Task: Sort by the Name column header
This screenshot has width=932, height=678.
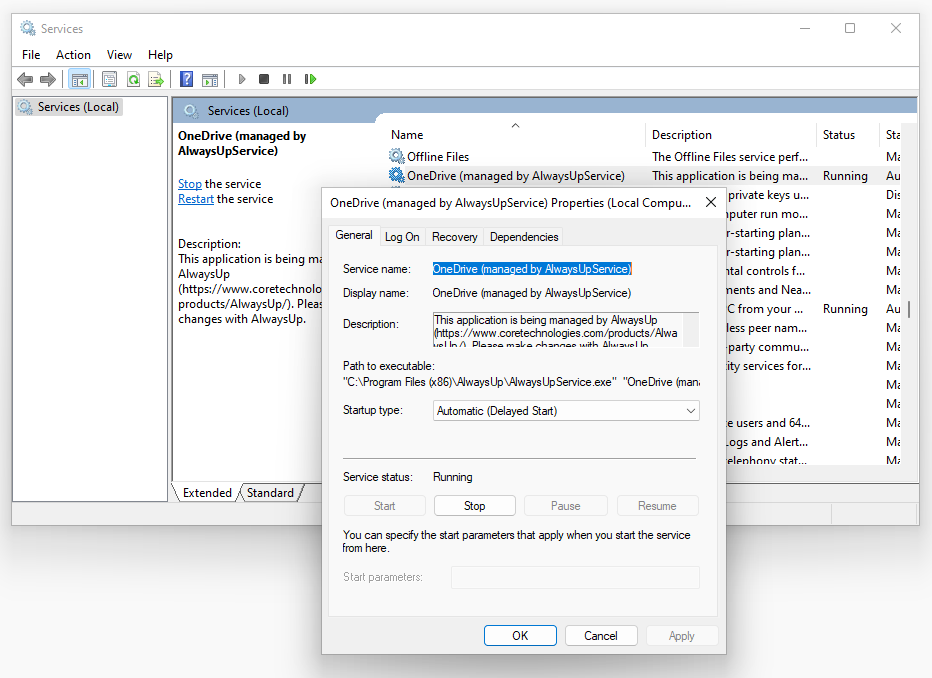Action: tap(515, 135)
